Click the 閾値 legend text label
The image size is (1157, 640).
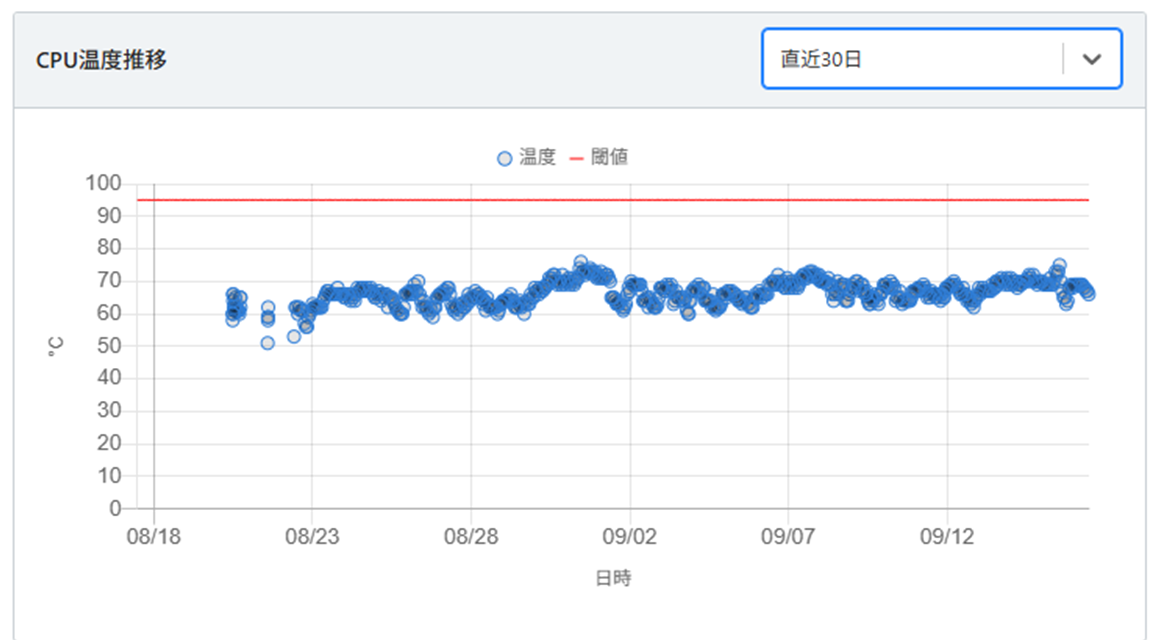609,158
